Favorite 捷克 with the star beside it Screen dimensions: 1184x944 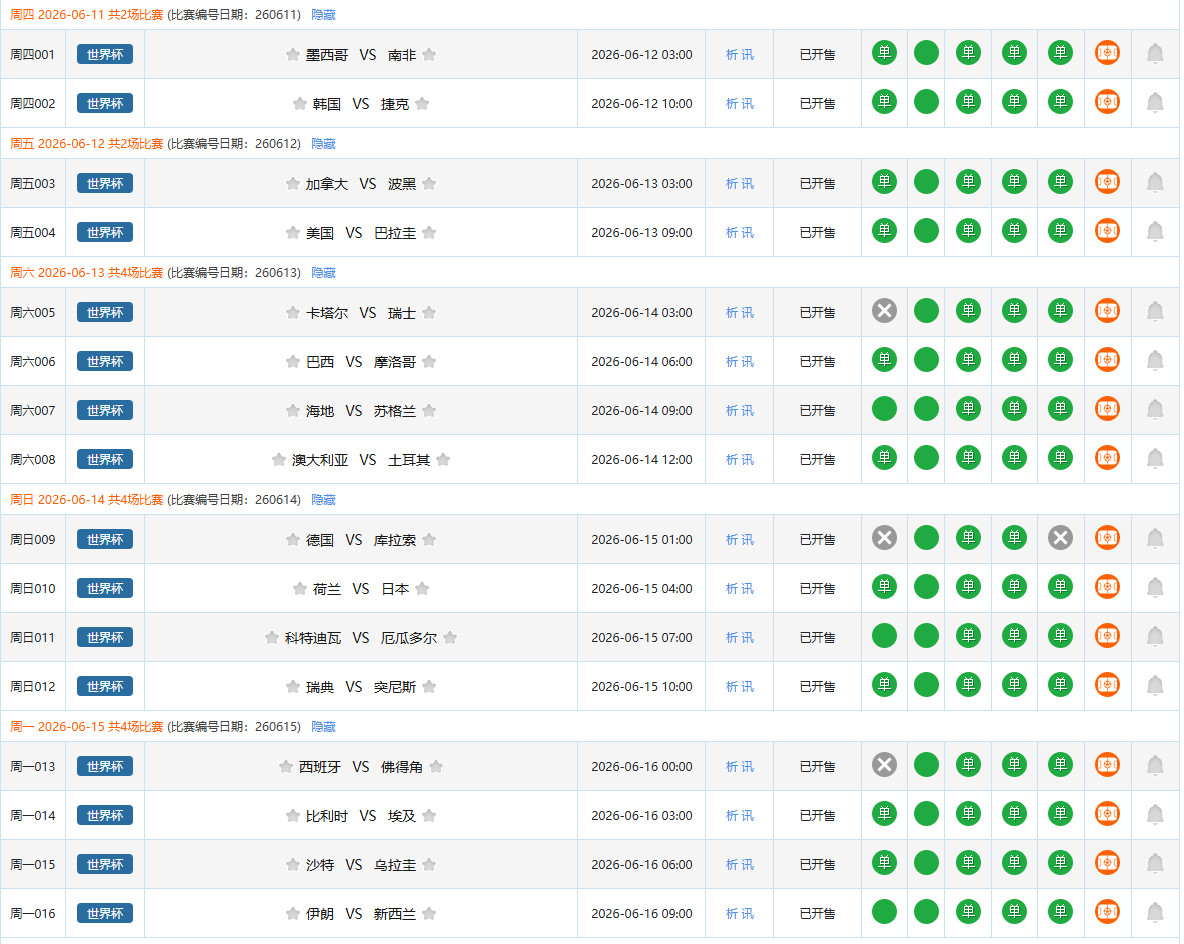pos(422,103)
